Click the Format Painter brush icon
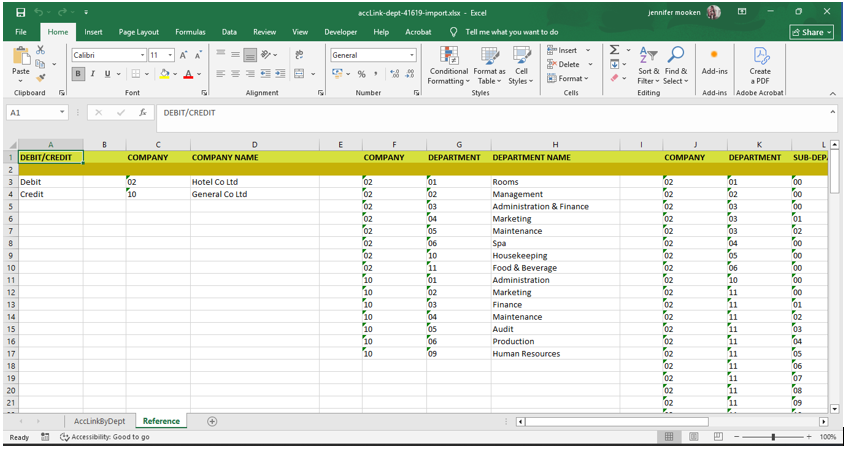Viewport: 847px width, 451px height. tap(41, 78)
